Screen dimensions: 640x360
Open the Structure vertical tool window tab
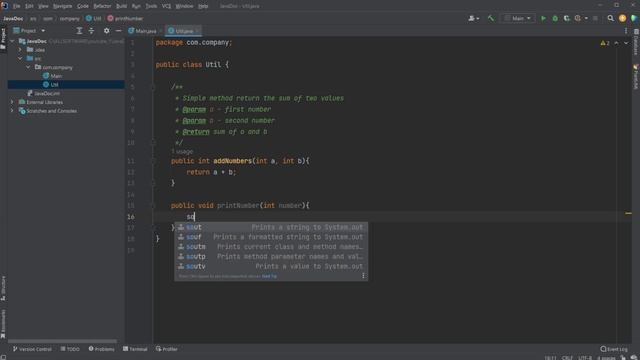coord(3,288)
